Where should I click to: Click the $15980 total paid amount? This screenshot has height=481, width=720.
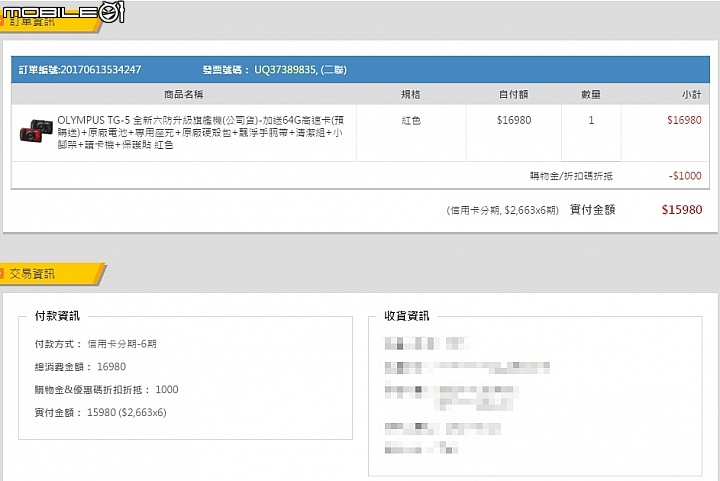682,210
